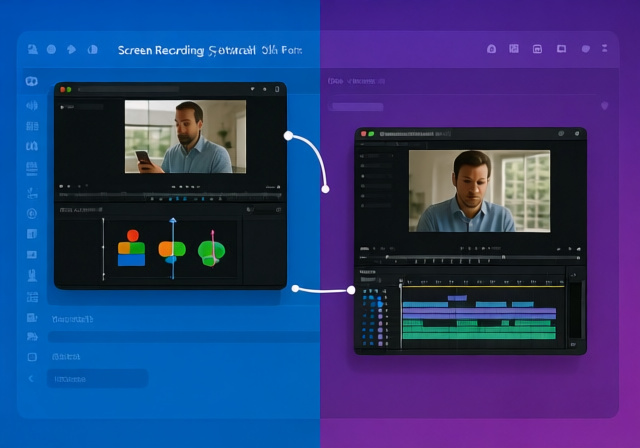Image resolution: width=640 pixels, height=448 pixels.
Task: Click the phone device icon in the left window title bar
Action: click(277, 89)
